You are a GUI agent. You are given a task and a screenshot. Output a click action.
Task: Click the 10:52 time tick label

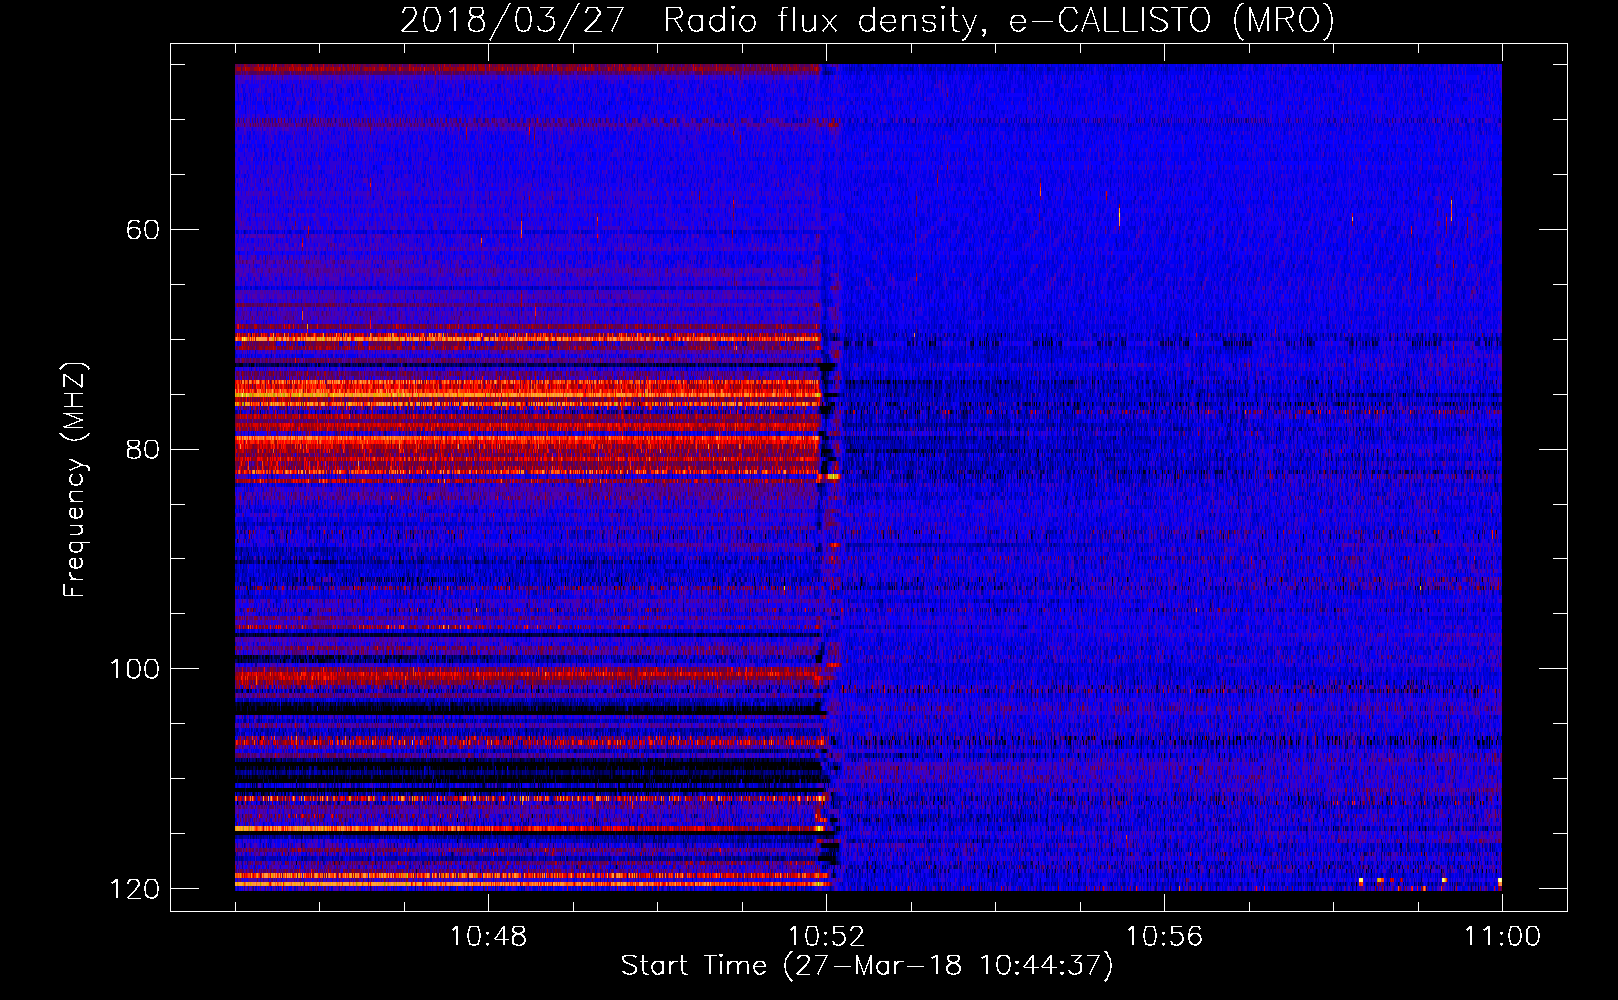(x=826, y=937)
